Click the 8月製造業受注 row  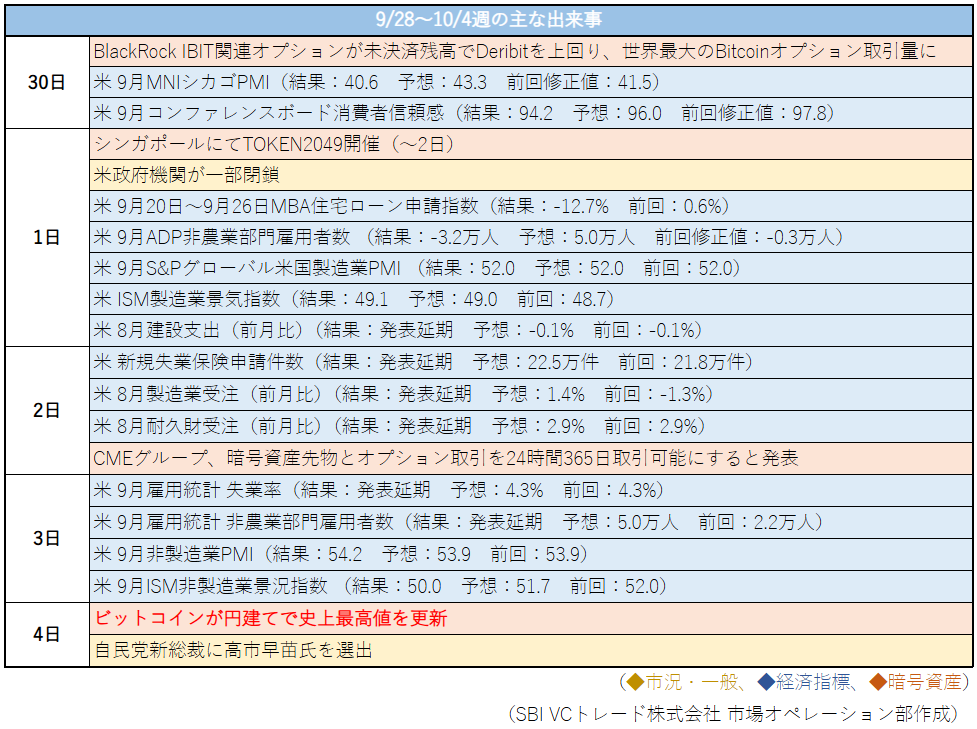click(531, 394)
